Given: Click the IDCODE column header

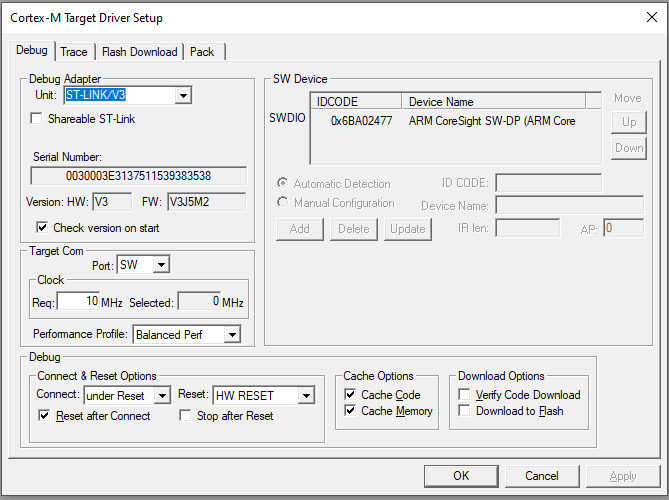Looking at the screenshot, I should (x=356, y=102).
